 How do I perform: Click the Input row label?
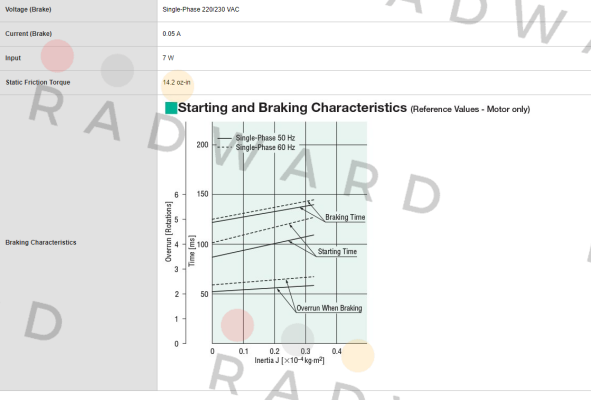click(x=13, y=58)
